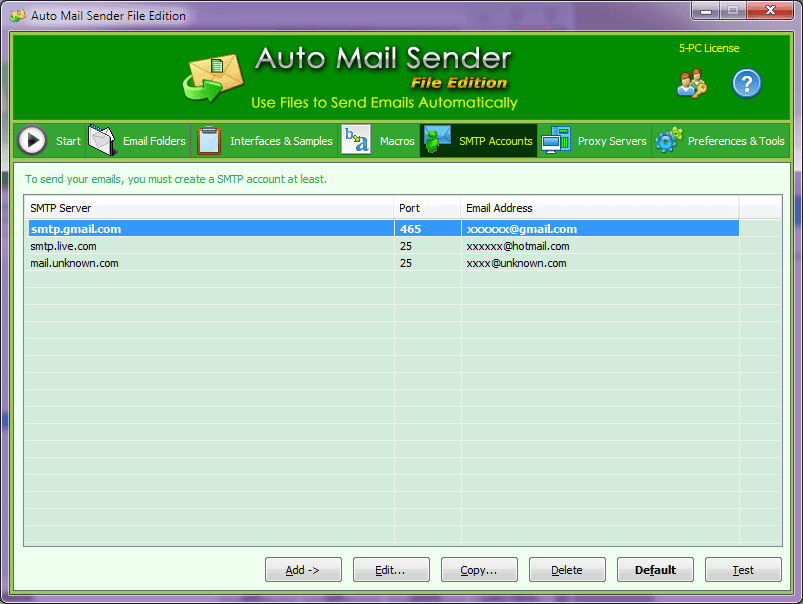Click the Default button
Image resolution: width=803 pixels, height=604 pixels.
click(x=656, y=570)
